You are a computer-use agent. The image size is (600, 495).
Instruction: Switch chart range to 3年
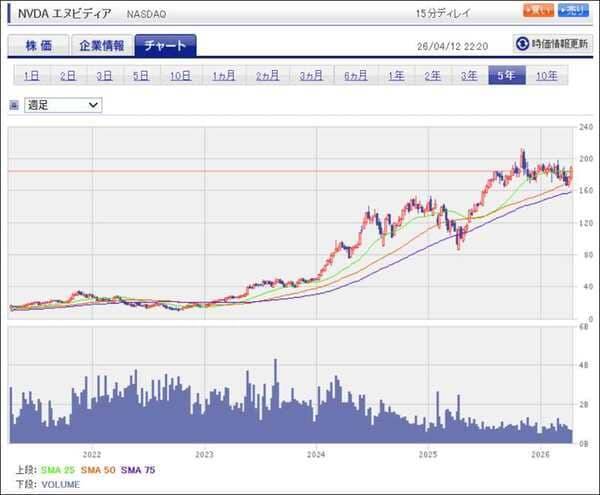(469, 76)
